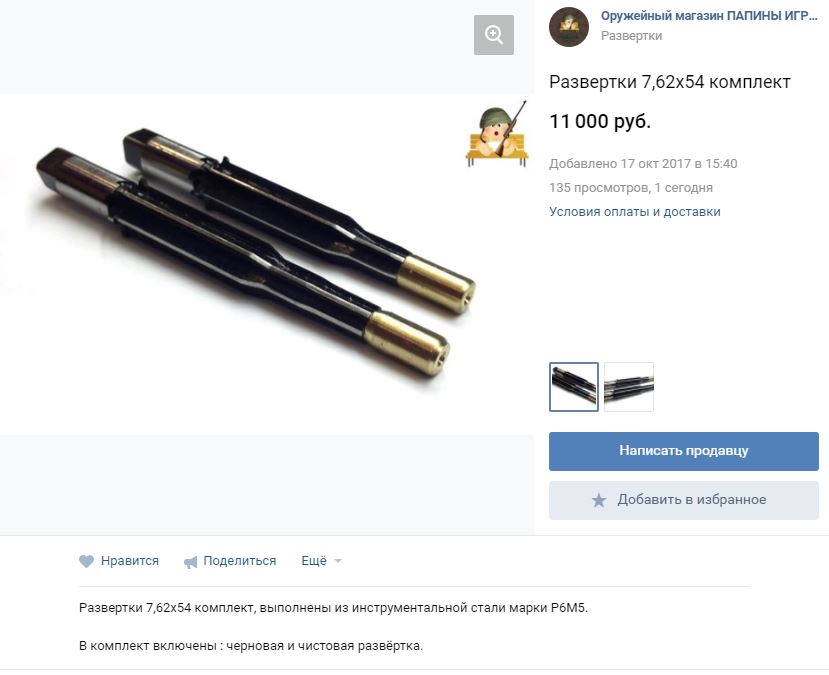The width and height of the screenshot is (829, 675).
Task: Click the star icon in favorites button
Action: tap(598, 500)
